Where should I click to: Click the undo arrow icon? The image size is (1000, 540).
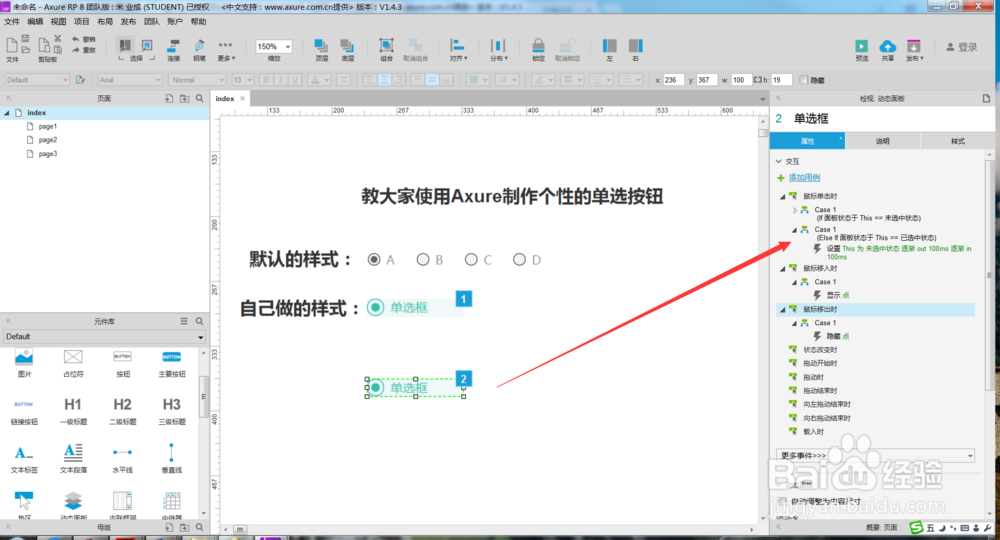click(76, 40)
